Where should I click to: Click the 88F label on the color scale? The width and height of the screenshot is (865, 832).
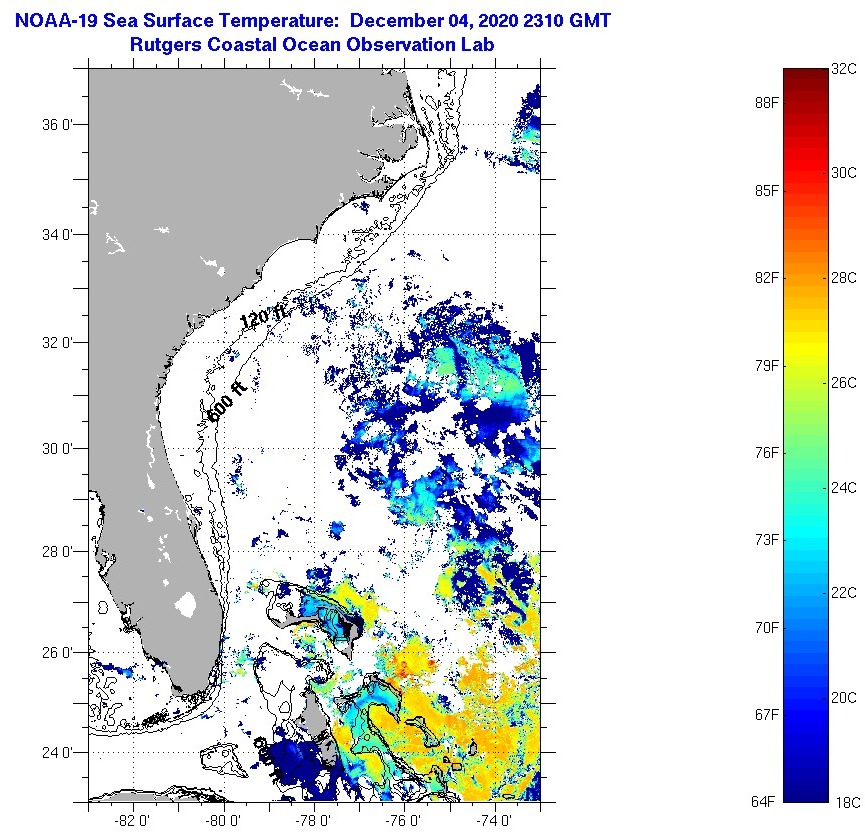point(767,103)
